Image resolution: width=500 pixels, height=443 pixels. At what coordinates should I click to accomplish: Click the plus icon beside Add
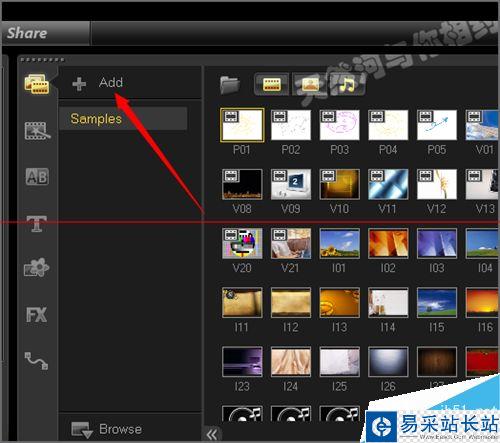tap(79, 84)
